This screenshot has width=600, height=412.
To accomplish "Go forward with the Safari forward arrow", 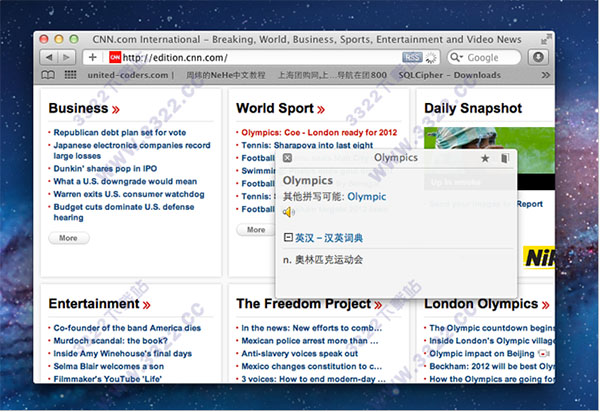I will [x=67, y=57].
